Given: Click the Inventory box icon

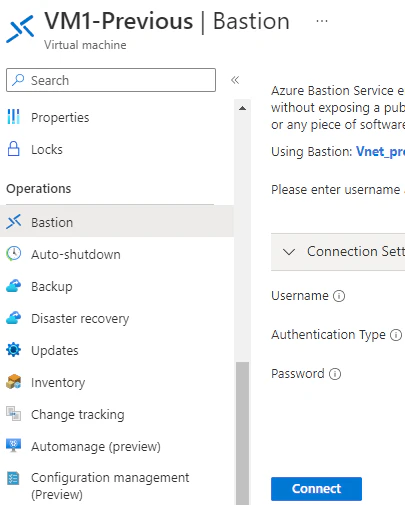Looking at the screenshot, I should click(14, 382).
